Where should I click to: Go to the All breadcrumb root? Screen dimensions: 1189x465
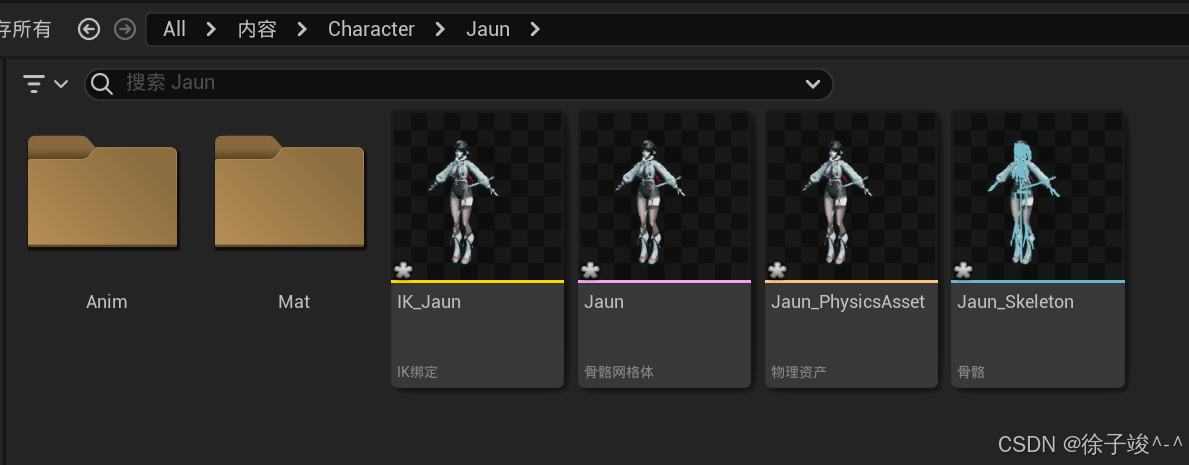(174, 30)
